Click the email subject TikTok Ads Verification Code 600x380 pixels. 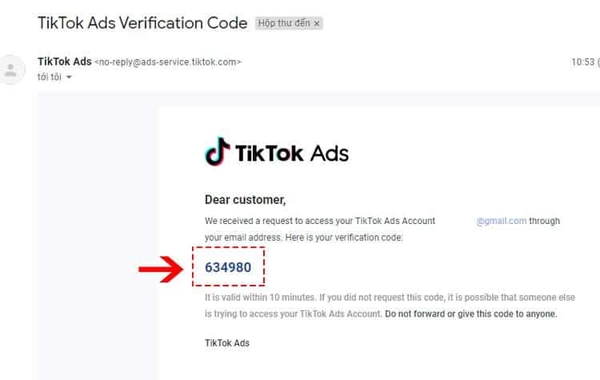[142, 23]
